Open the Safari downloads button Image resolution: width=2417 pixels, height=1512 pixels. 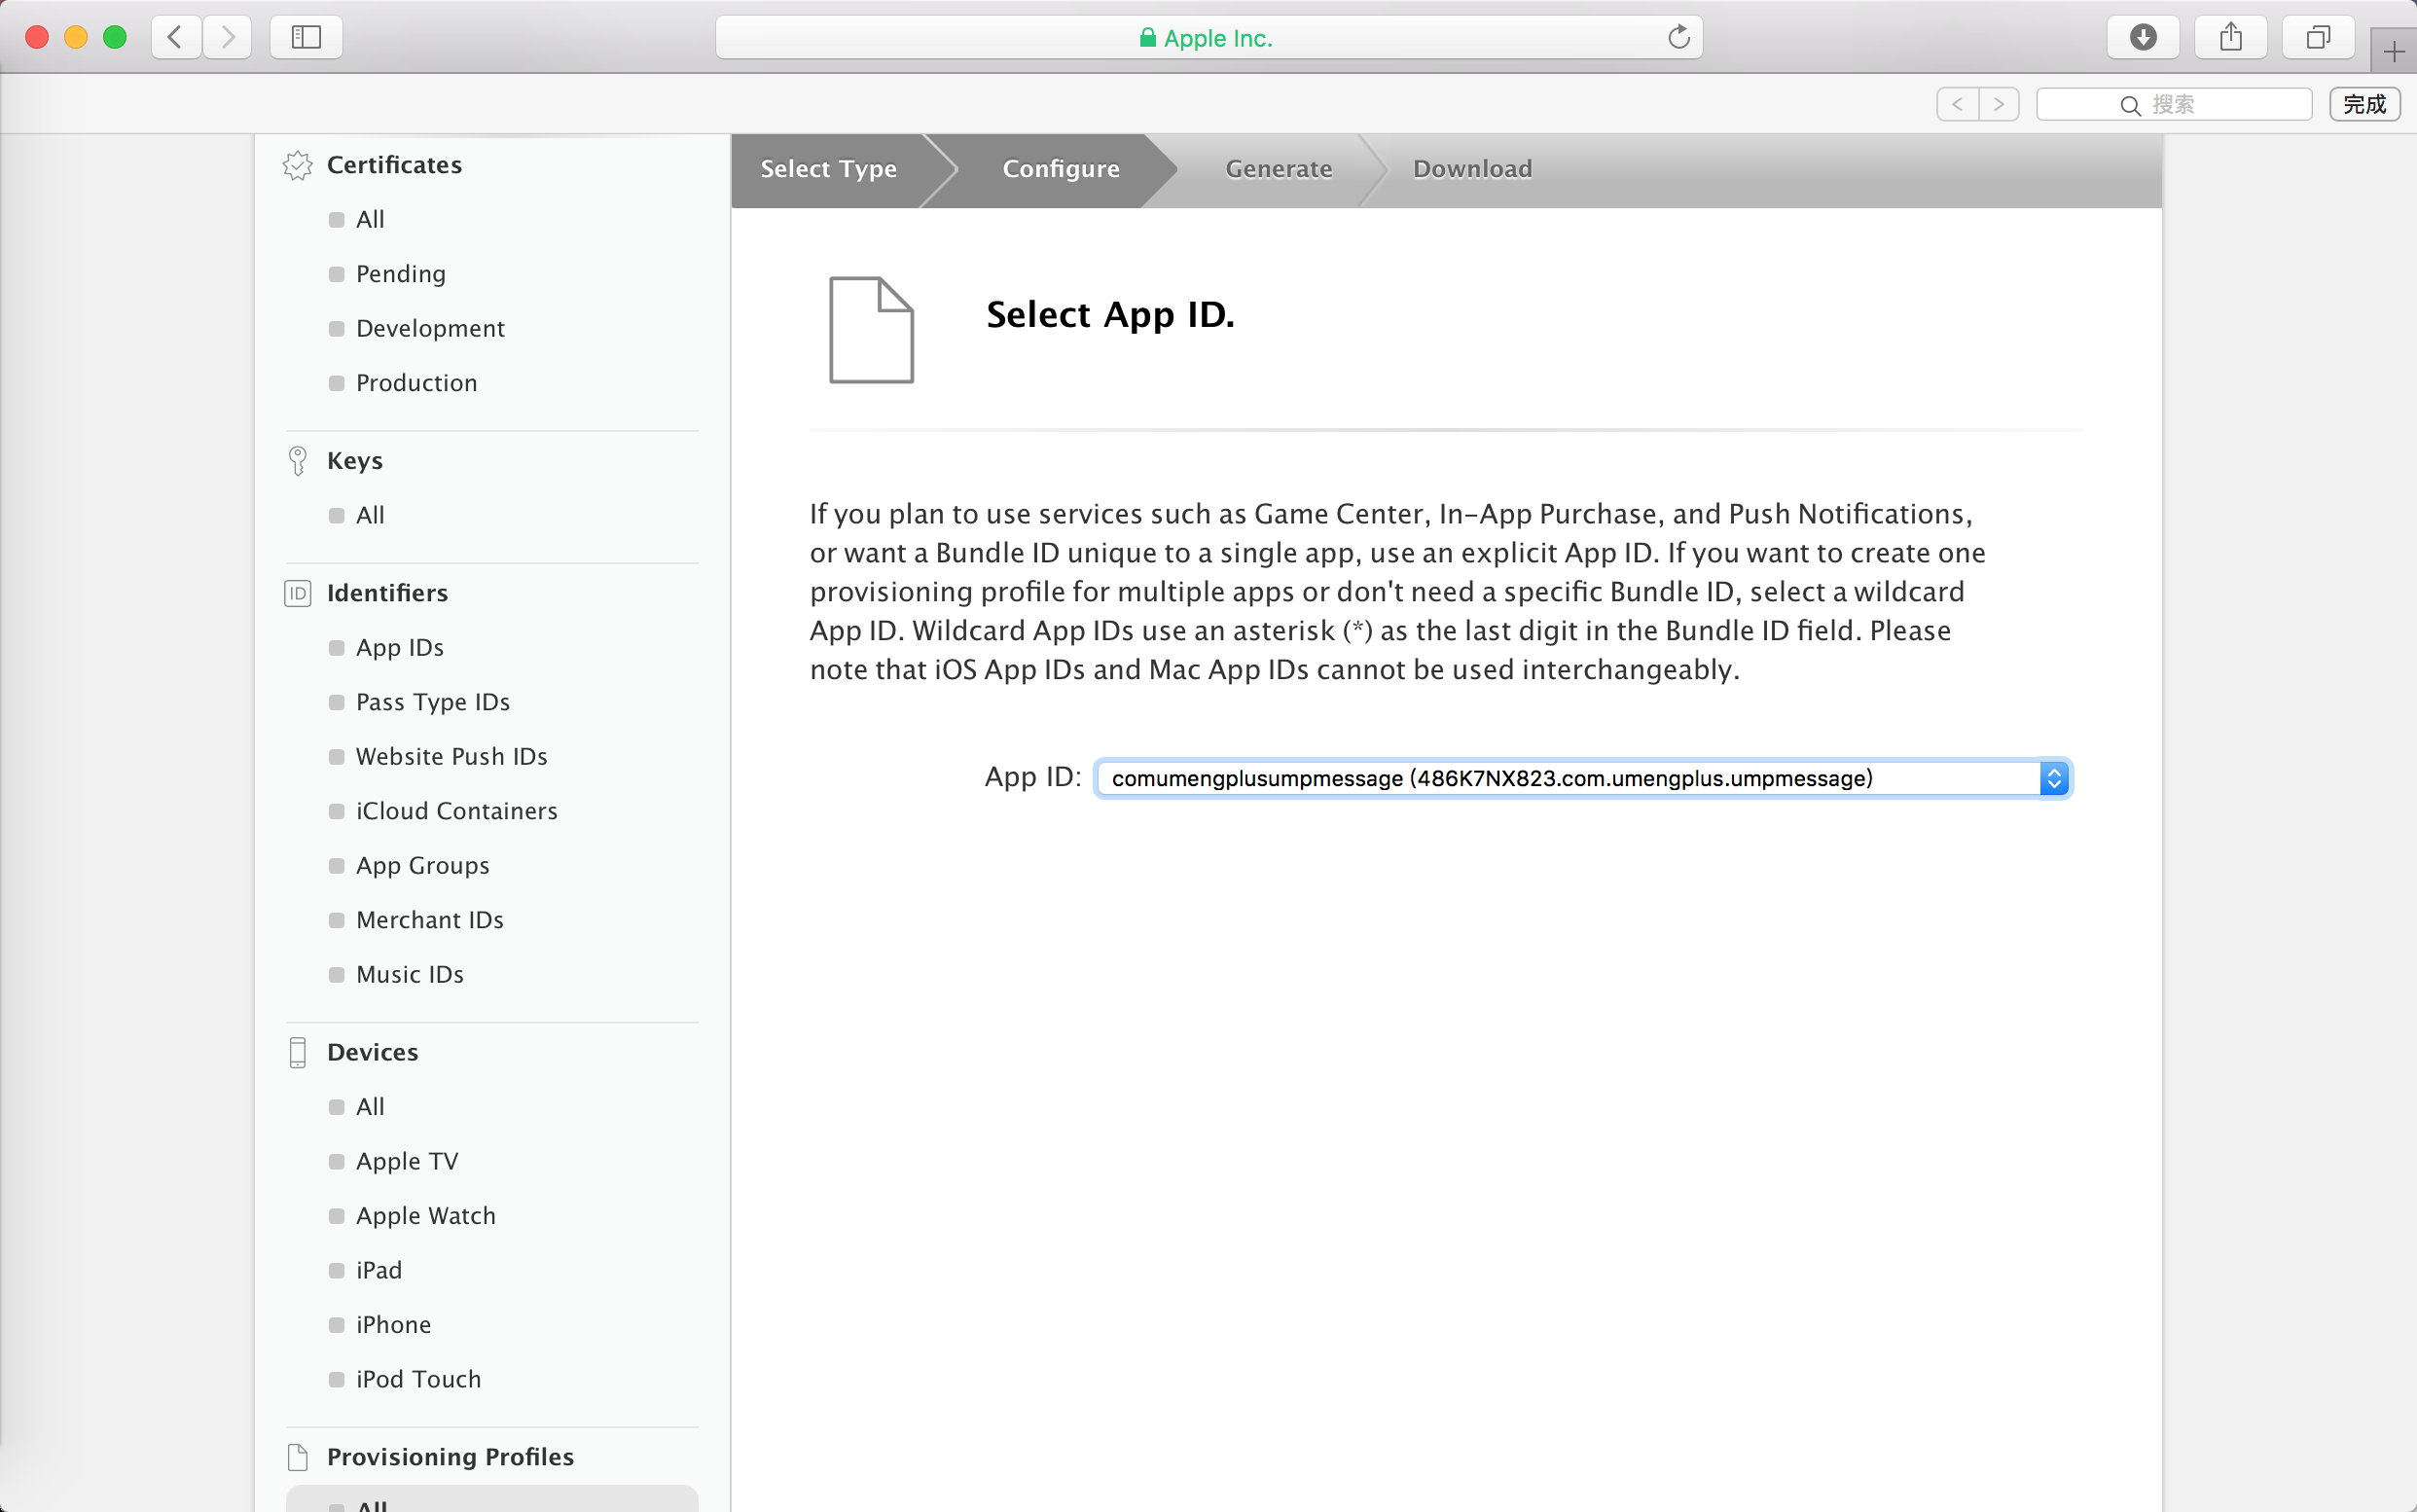(2143, 38)
